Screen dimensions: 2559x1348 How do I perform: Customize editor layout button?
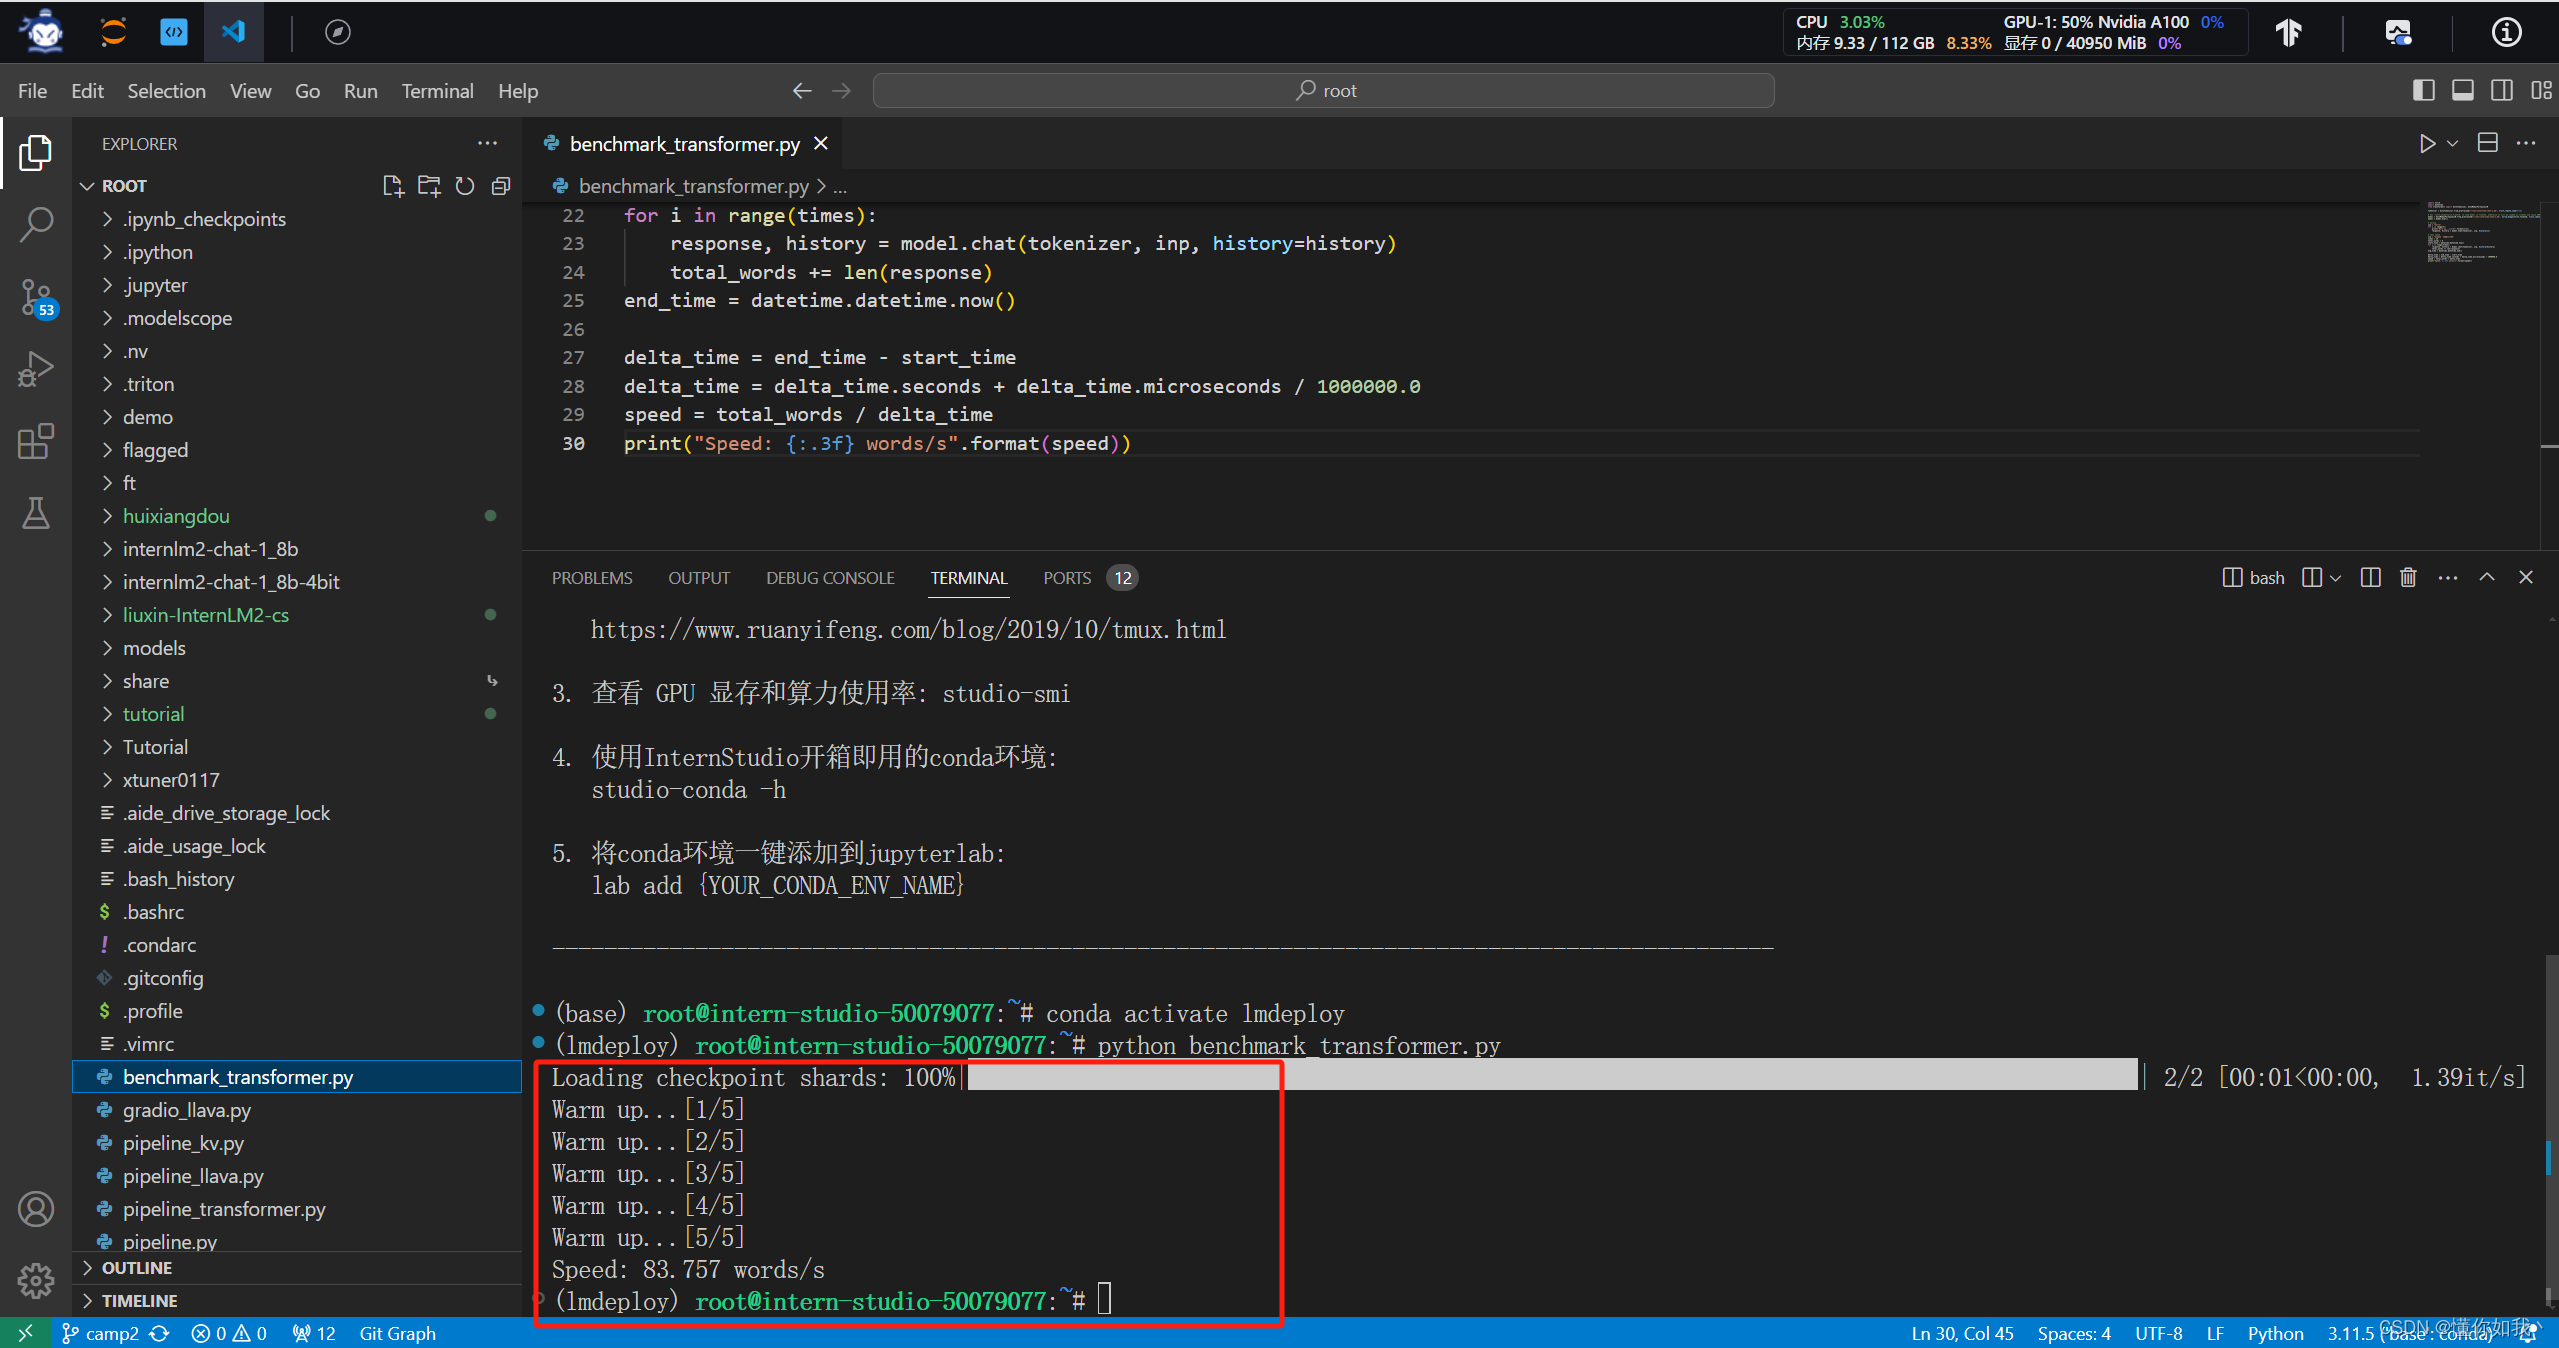pos(2541,90)
